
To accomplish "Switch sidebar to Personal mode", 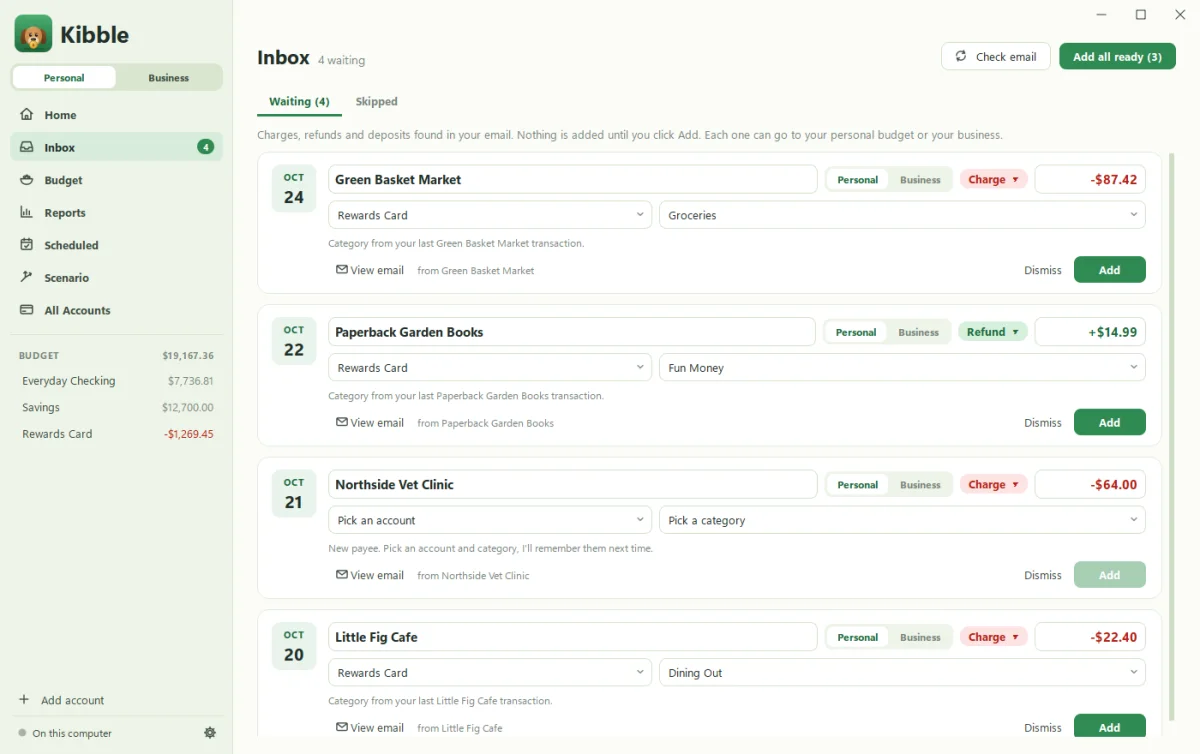I will [64, 78].
